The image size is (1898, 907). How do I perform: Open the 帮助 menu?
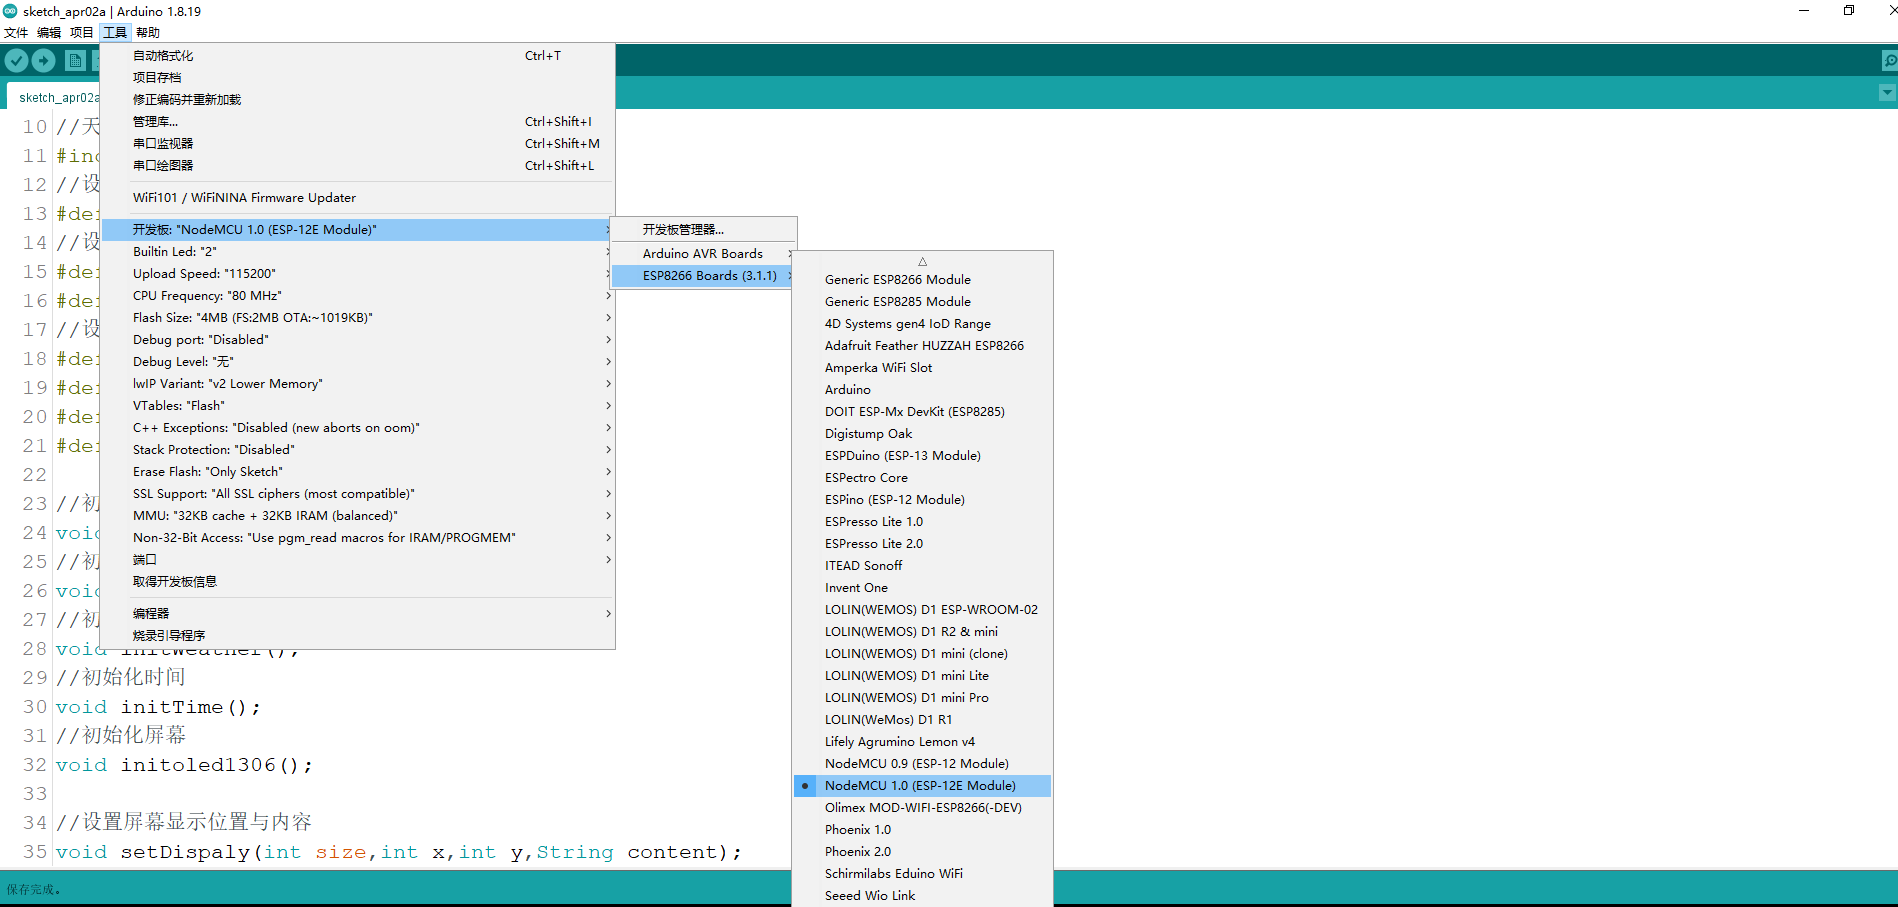coord(148,33)
